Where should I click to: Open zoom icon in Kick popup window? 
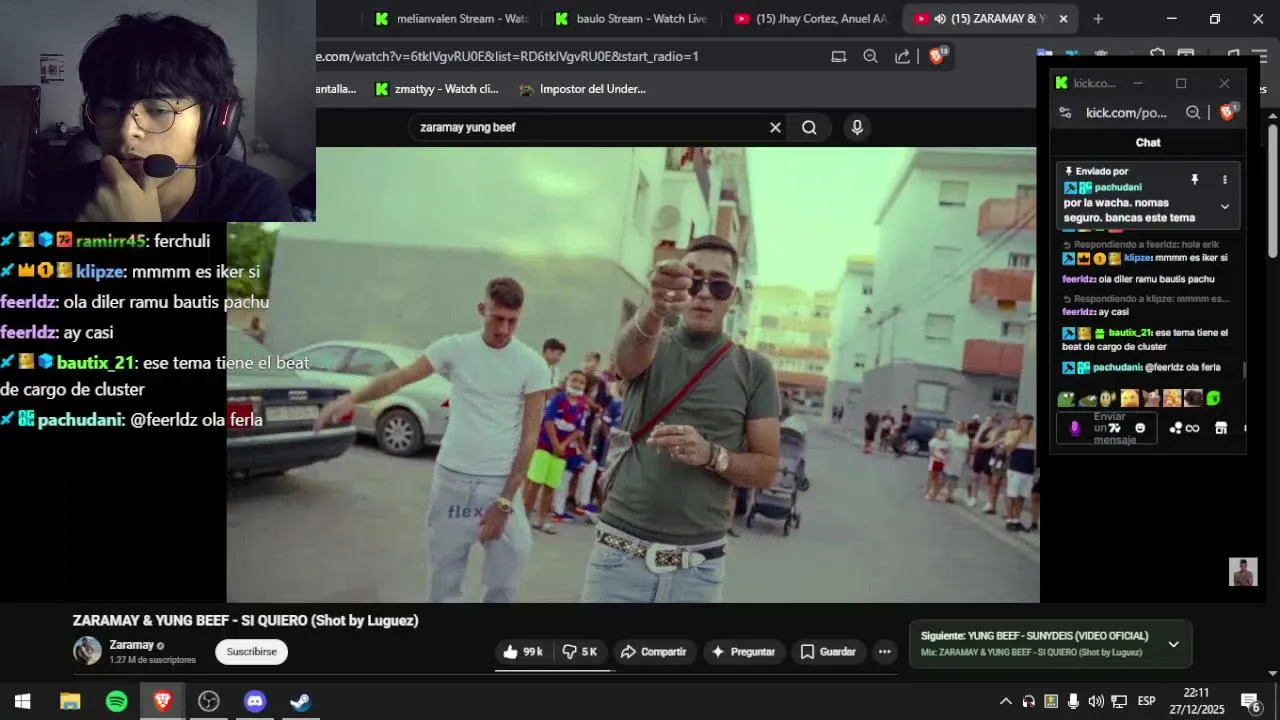point(1193,113)
